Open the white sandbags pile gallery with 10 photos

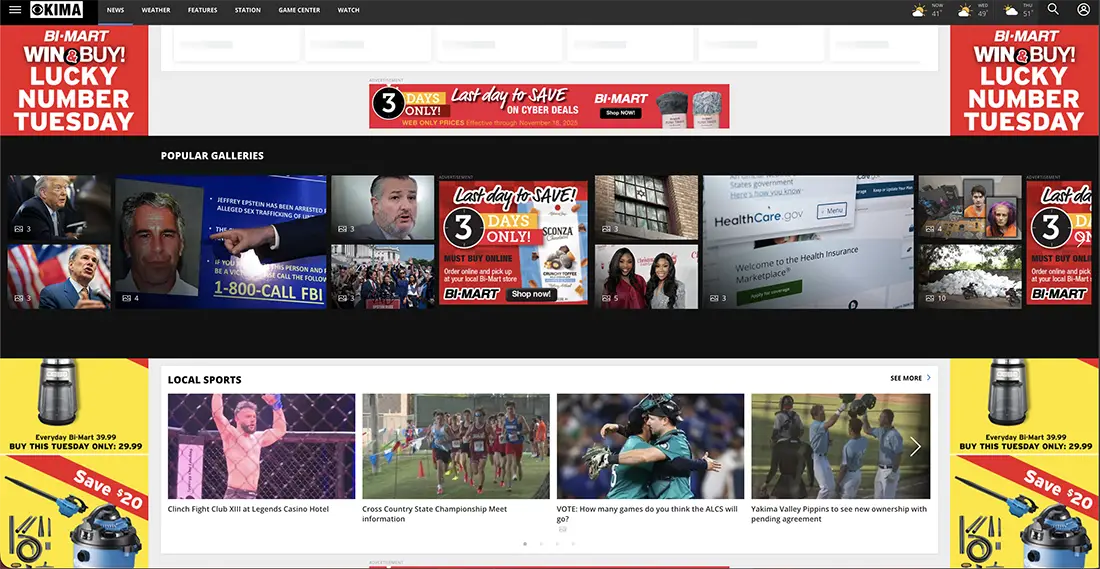click(970, 276)
